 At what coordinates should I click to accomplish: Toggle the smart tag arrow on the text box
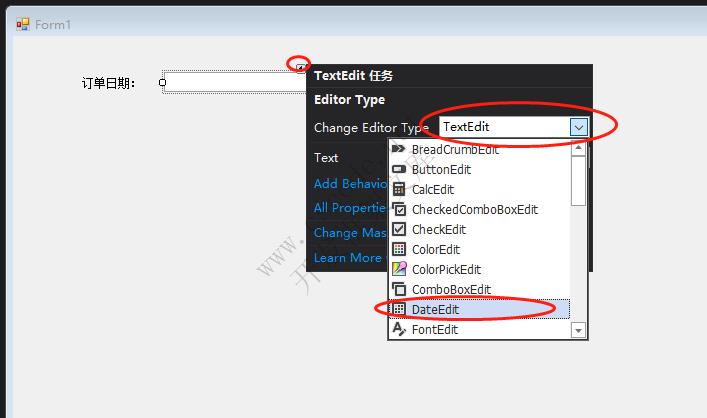[x=301, y=67]
